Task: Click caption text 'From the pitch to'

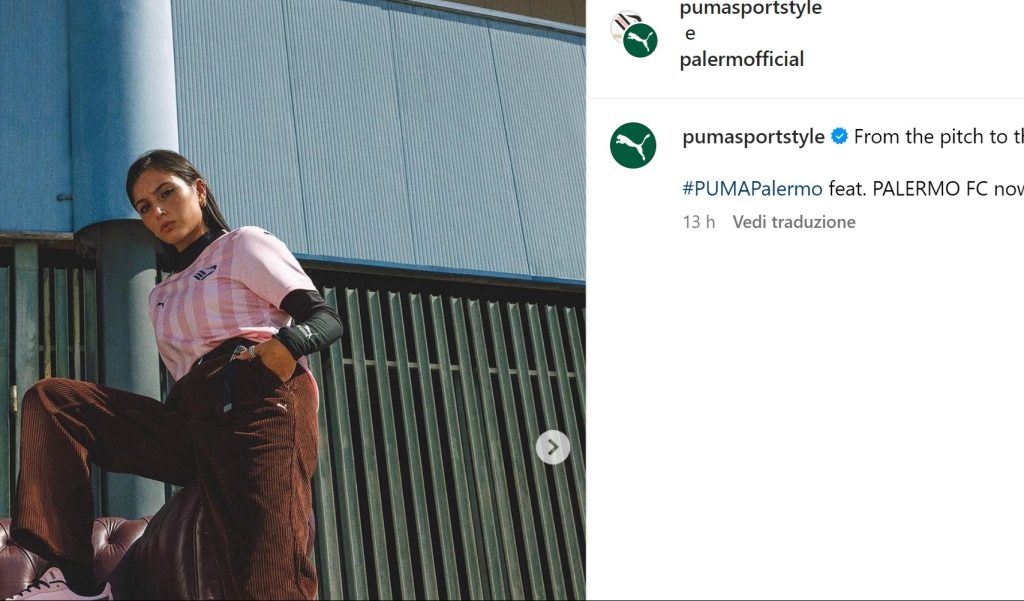Action: point(930,137)
